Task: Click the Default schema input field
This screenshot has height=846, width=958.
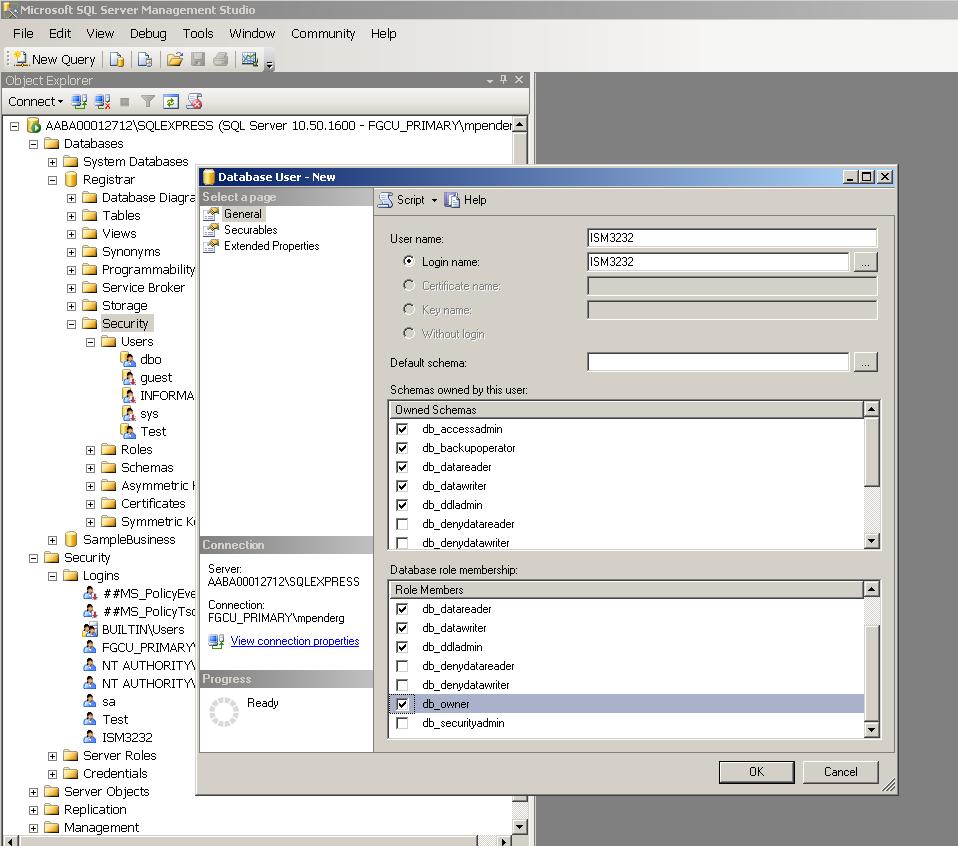Action: pyautogui.click(x=718, y=362)
